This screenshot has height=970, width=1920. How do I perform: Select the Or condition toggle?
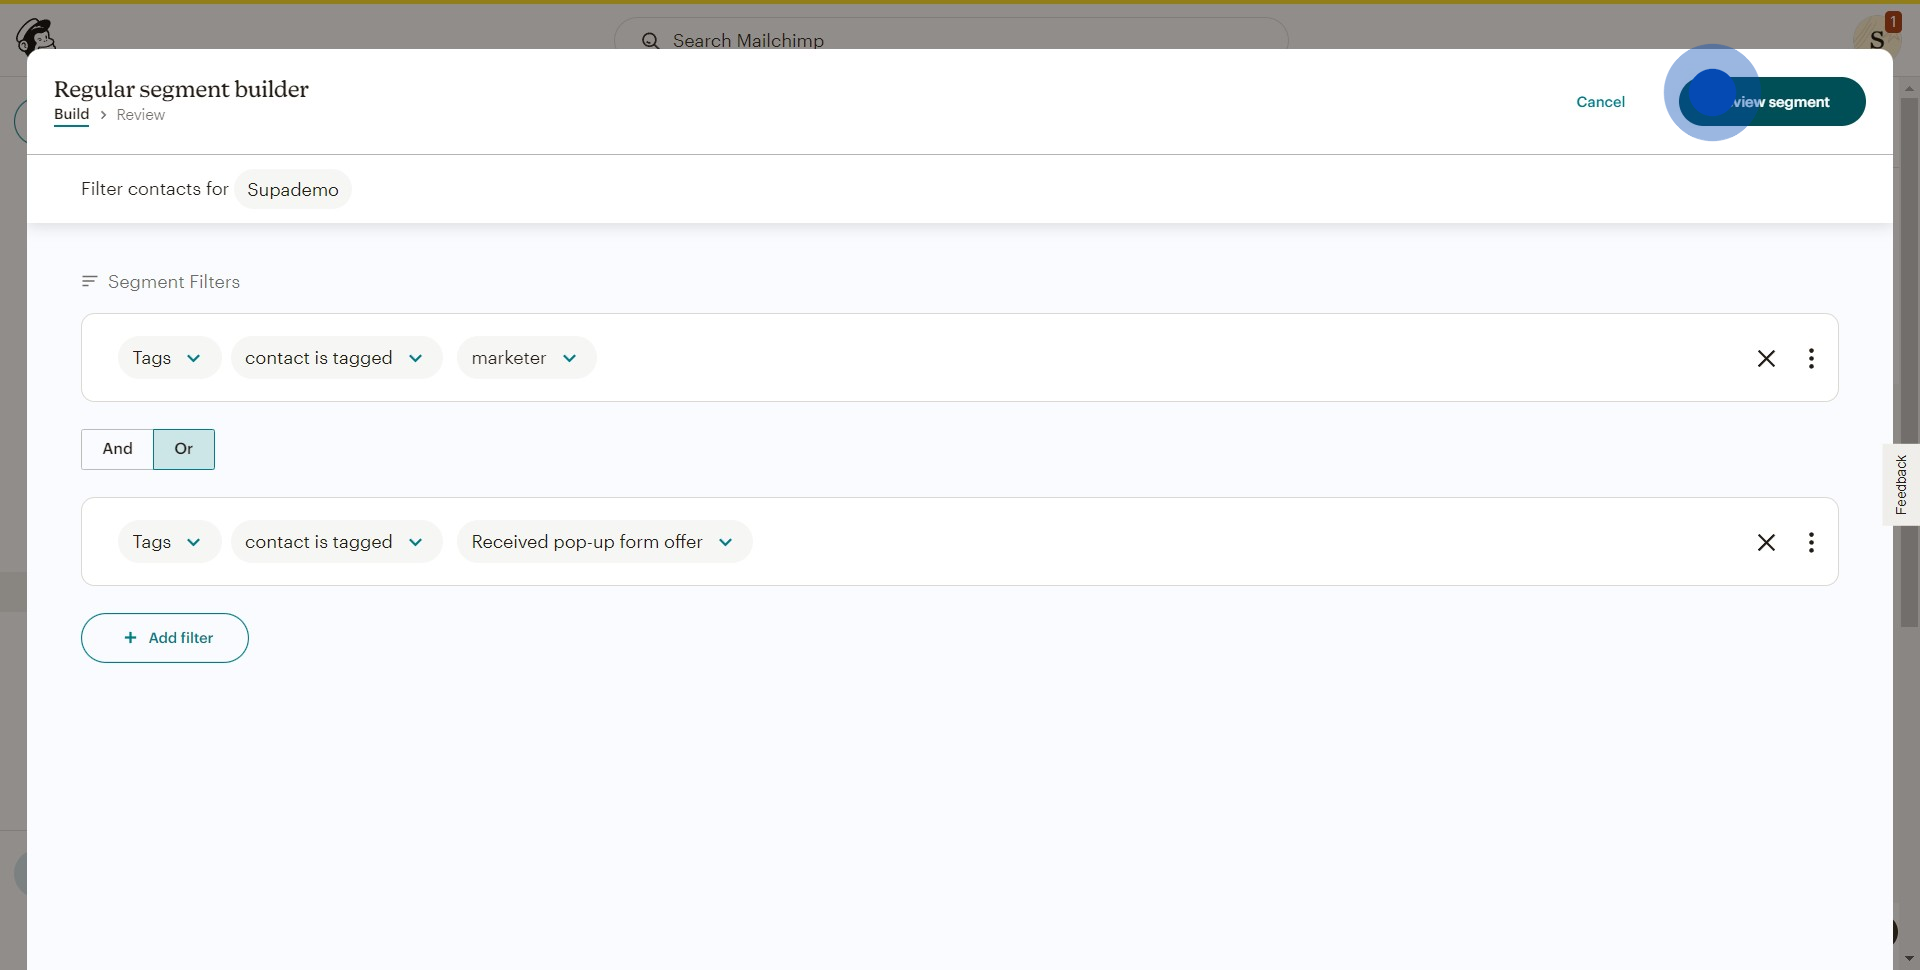(x=184, y=449)
